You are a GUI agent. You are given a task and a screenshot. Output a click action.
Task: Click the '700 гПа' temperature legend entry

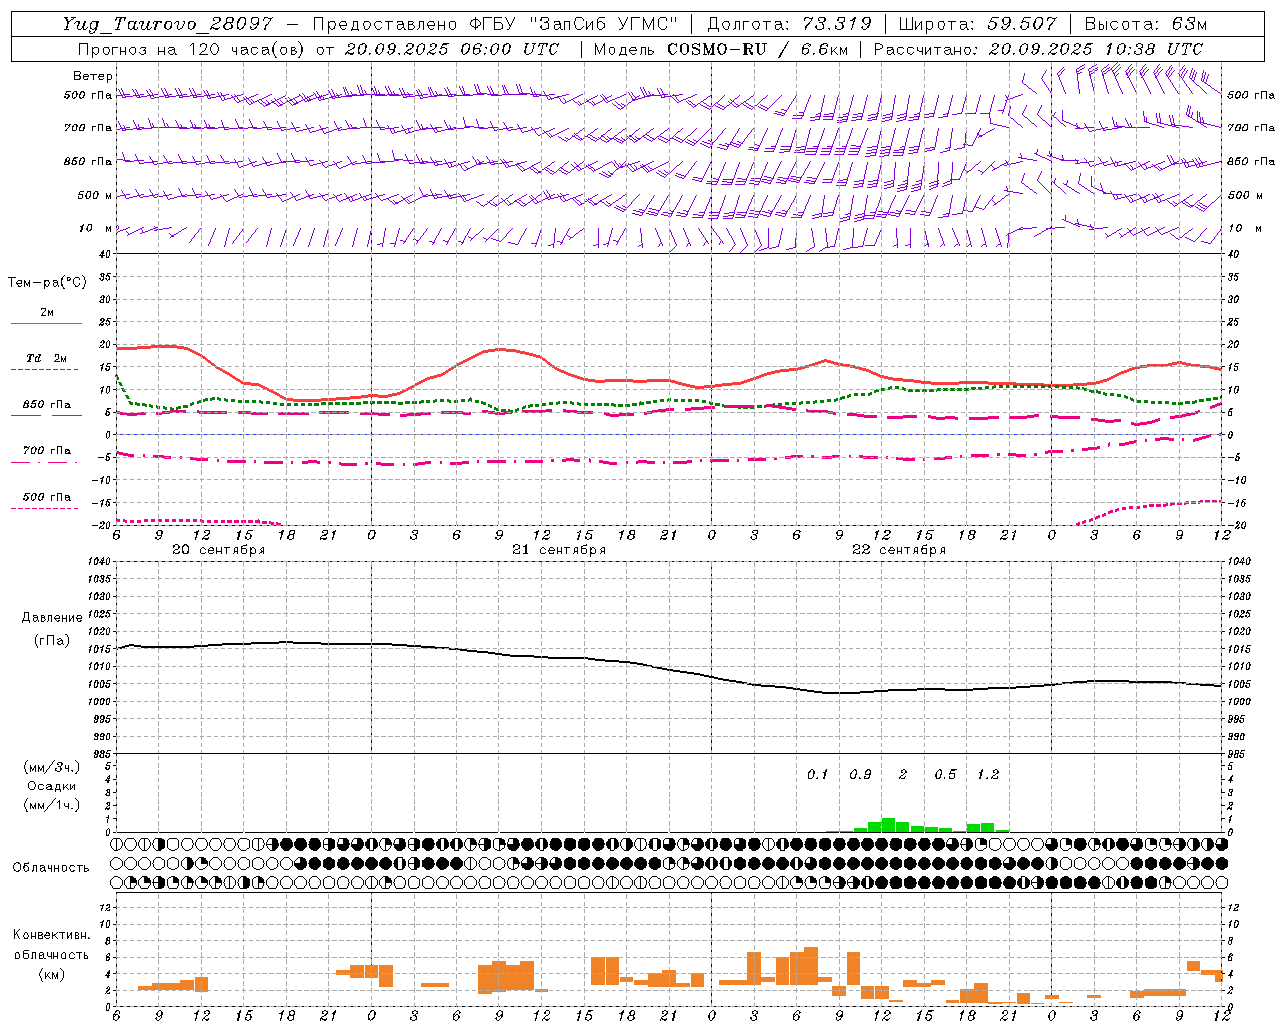47,451
